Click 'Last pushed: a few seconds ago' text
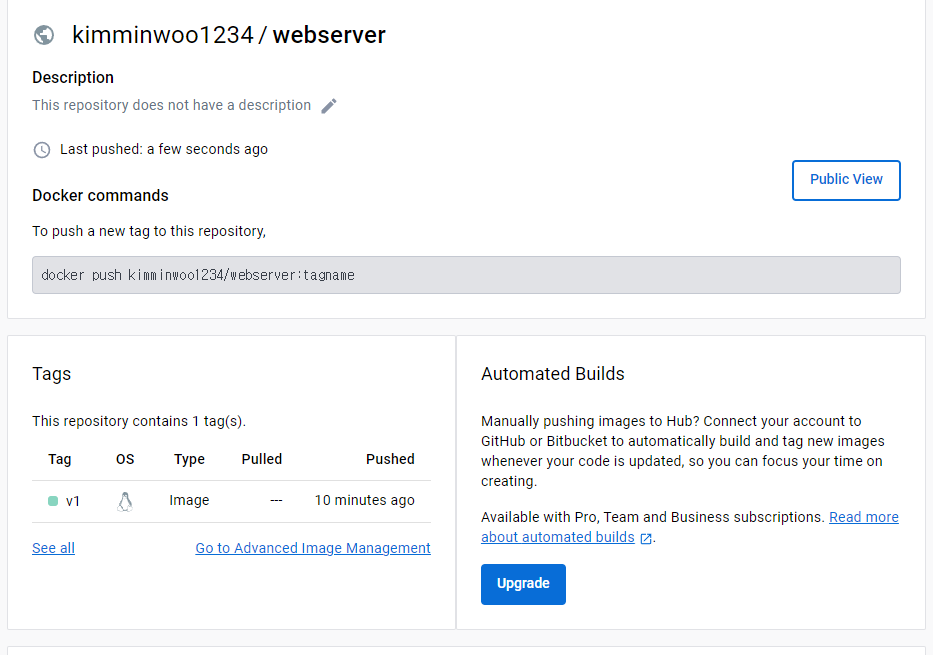This screenshot has height=655, width=933. (164, 149)
